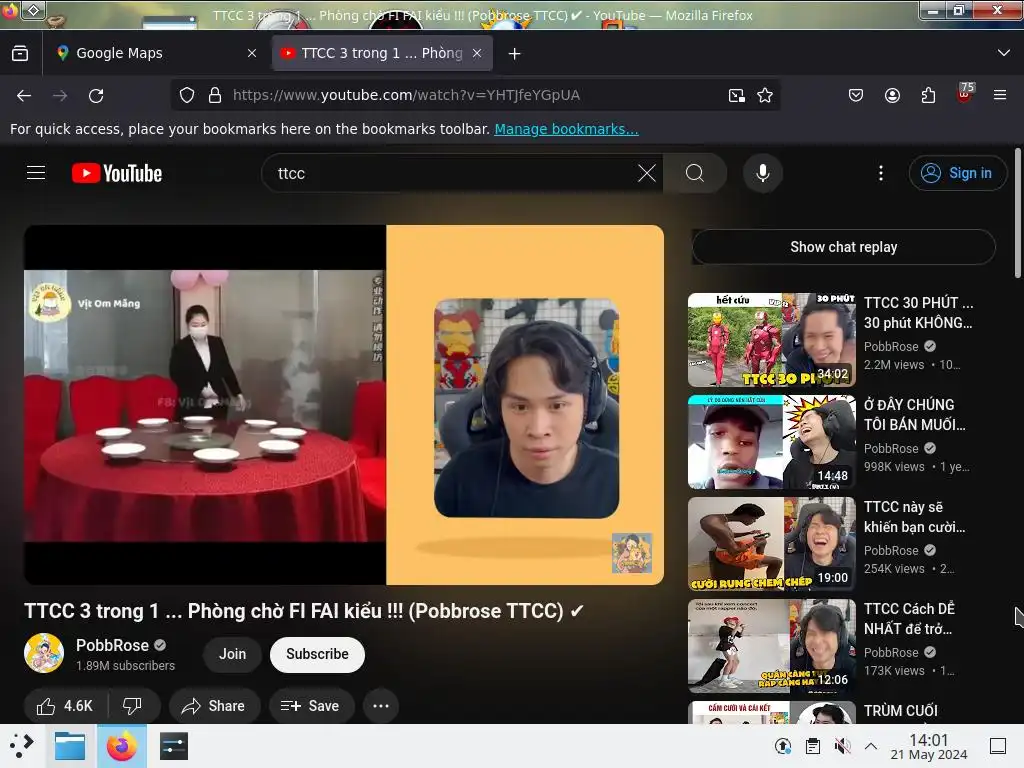This screenshot has height=768, width=1024.
Task: Expand the list all tabs chevron
Action: tap(1004, 53)
